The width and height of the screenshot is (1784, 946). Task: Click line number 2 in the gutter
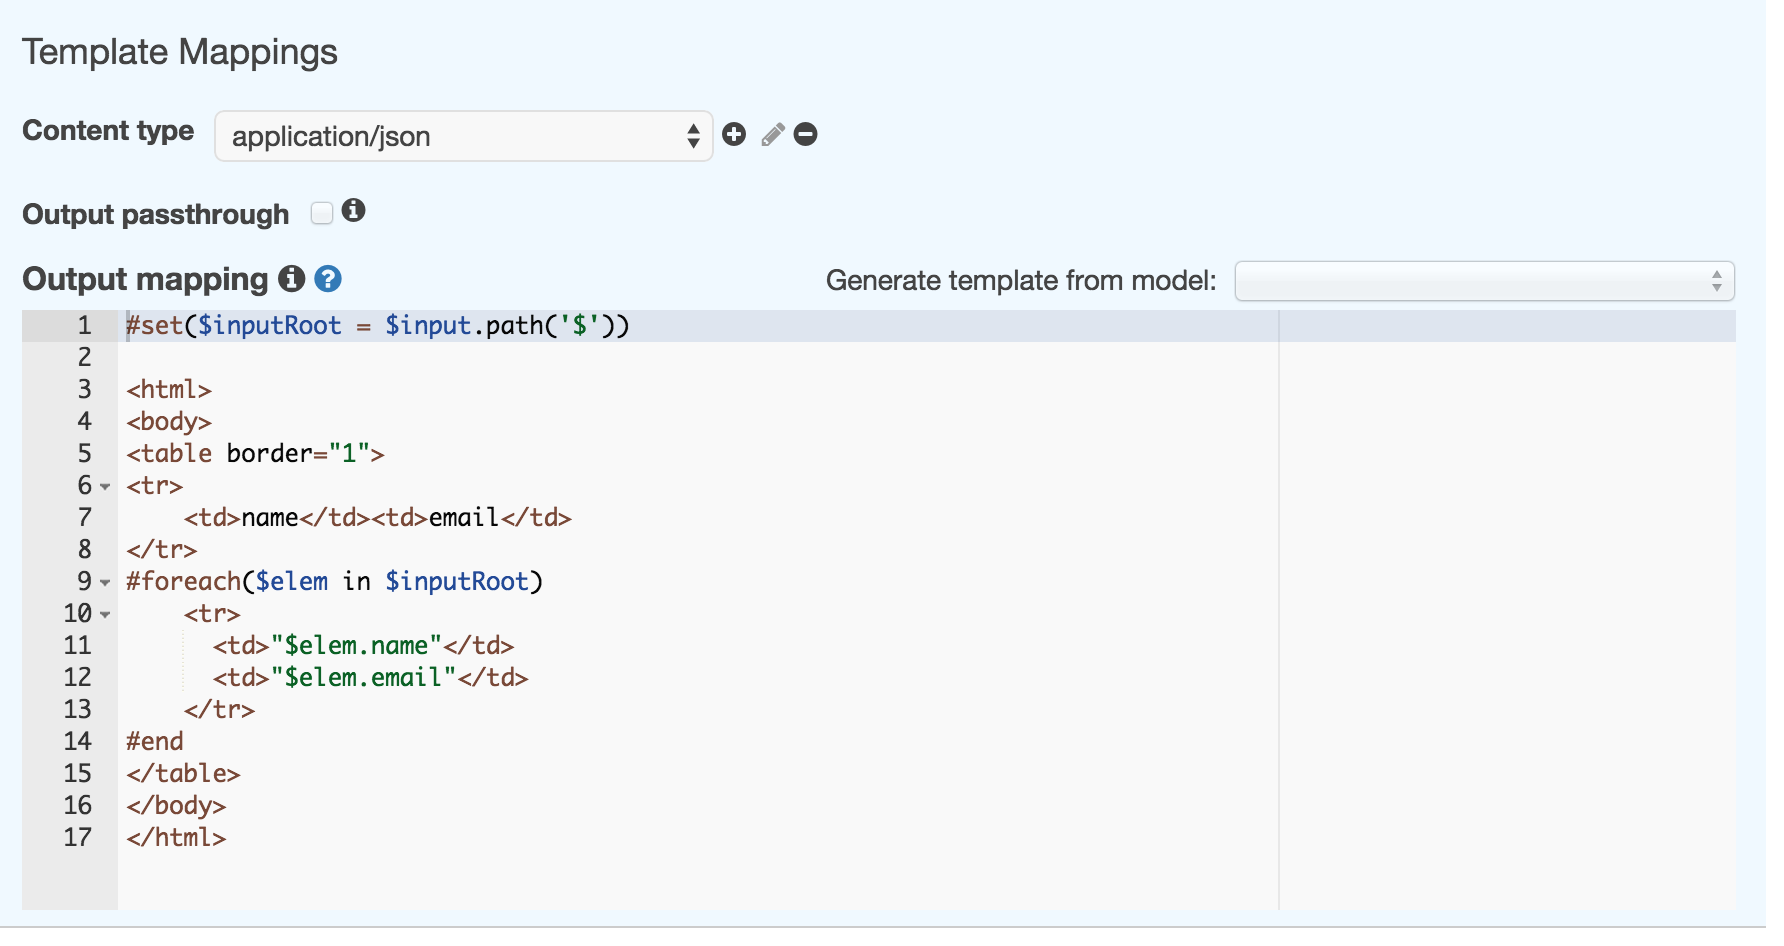point(84,358)
